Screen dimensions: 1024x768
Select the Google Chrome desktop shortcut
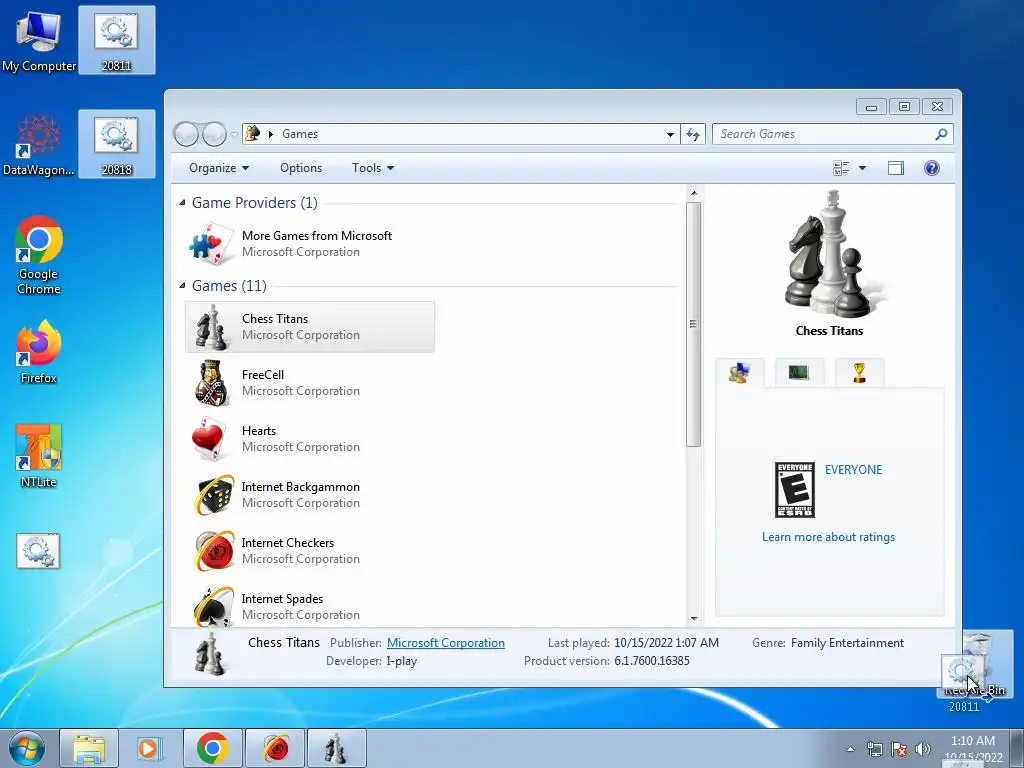[x=39, y=255]
